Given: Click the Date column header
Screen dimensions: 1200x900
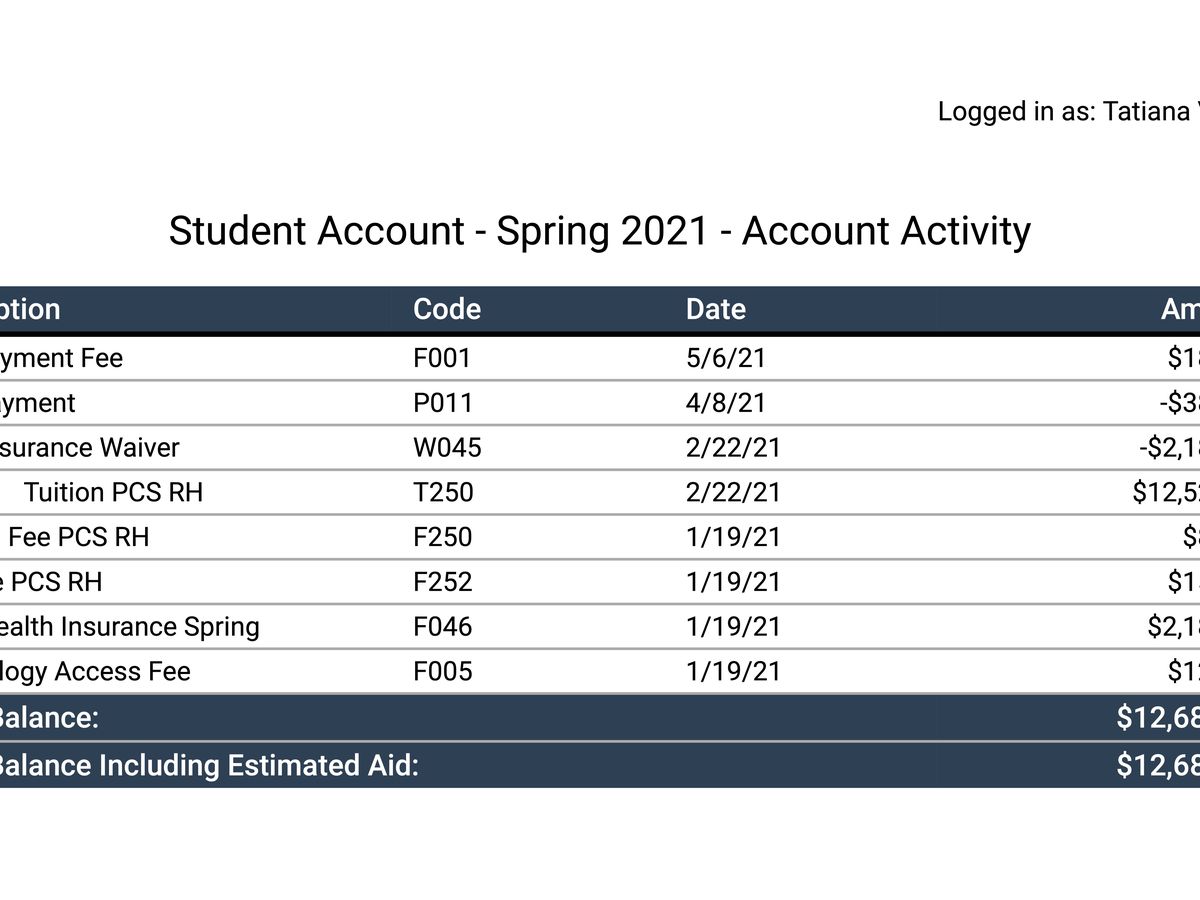Looking at the screenshot, I should [715, 309].
